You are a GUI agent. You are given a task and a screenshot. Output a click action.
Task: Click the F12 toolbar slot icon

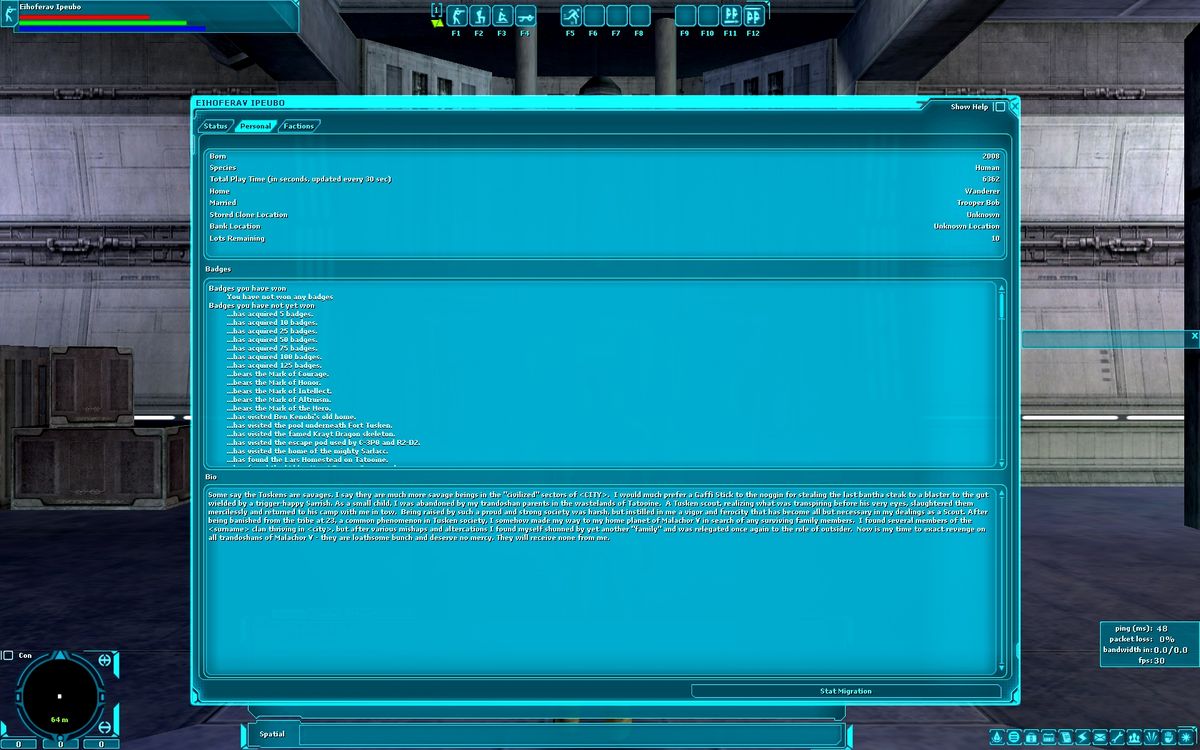click(754, 16)
